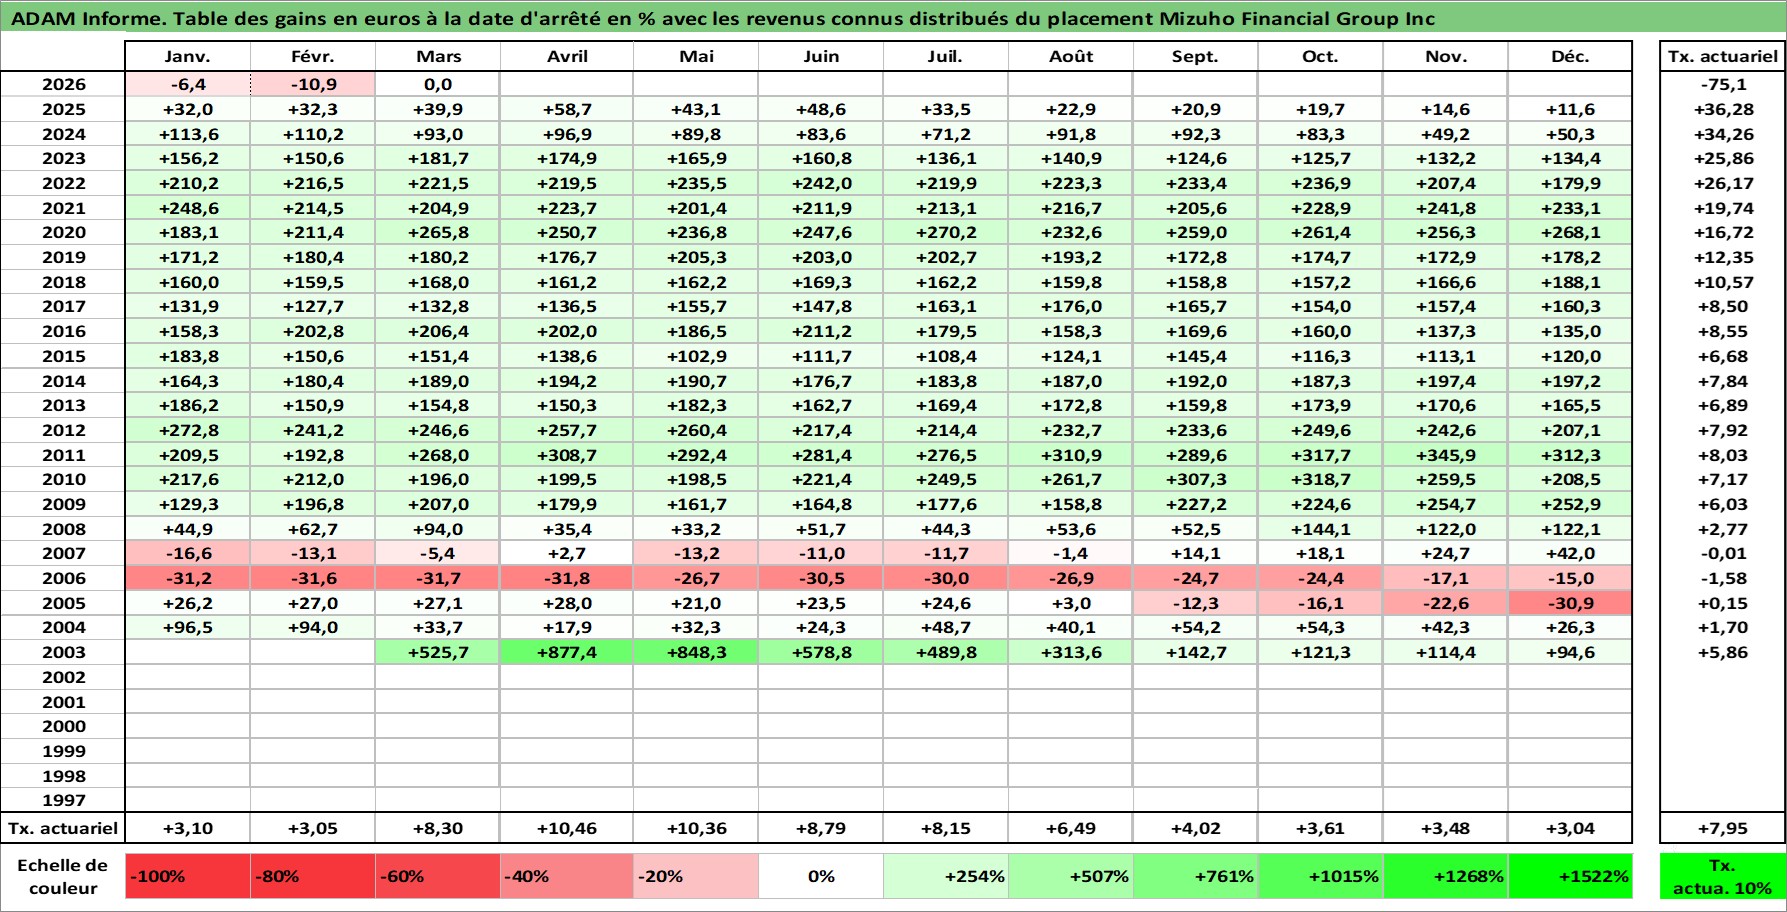The image size is (1787, 912).
Task: Click the 'Echelle de couleur' label
Action: click(63, 876)
